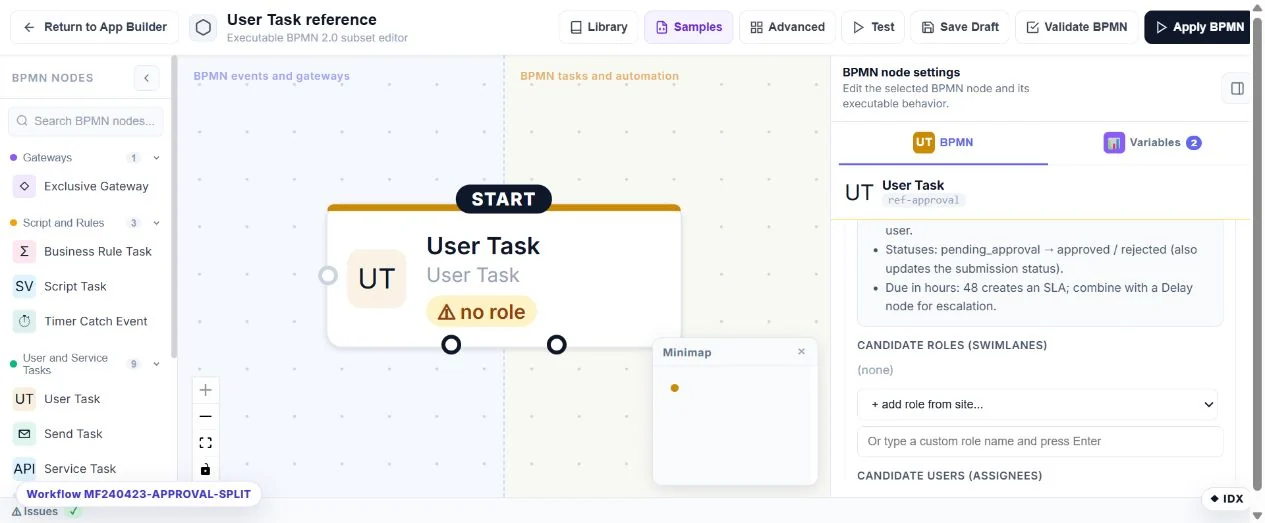Open the add role from site dropdown
This screenshot has height=523, width=1265.
[x=1037, y=404]
